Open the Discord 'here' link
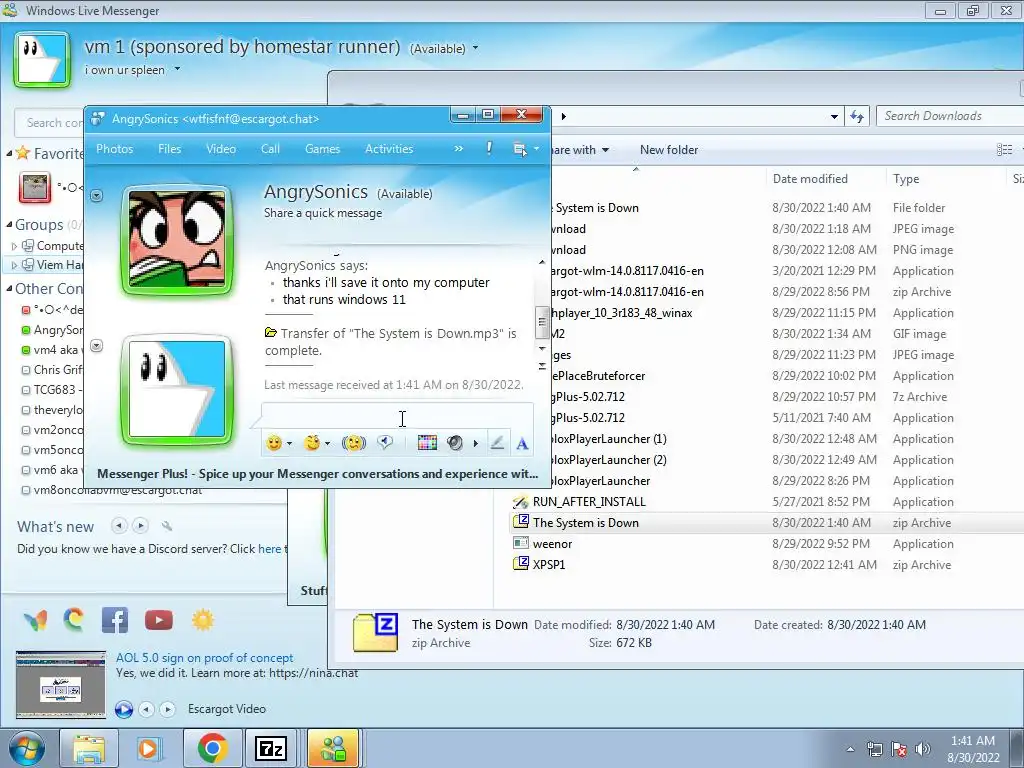Viewport: 1024px width, 768px height. [269, 549]
